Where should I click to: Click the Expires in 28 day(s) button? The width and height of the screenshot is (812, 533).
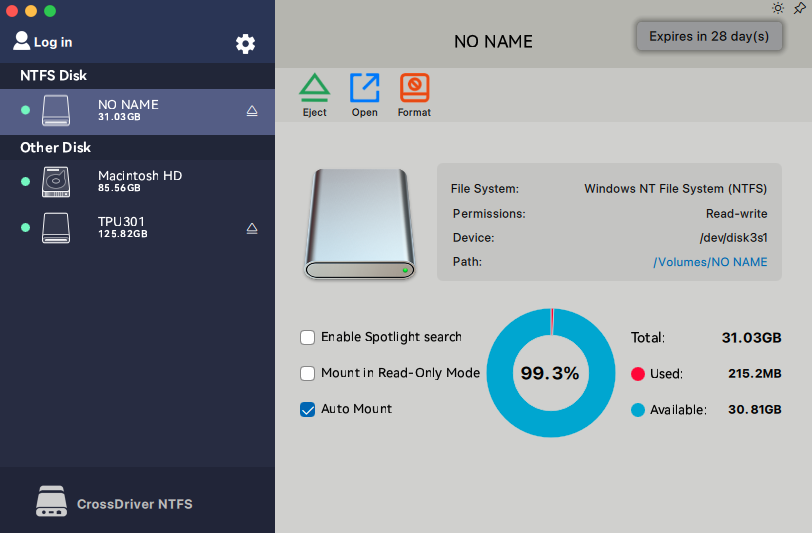click(x=708, y=37)
